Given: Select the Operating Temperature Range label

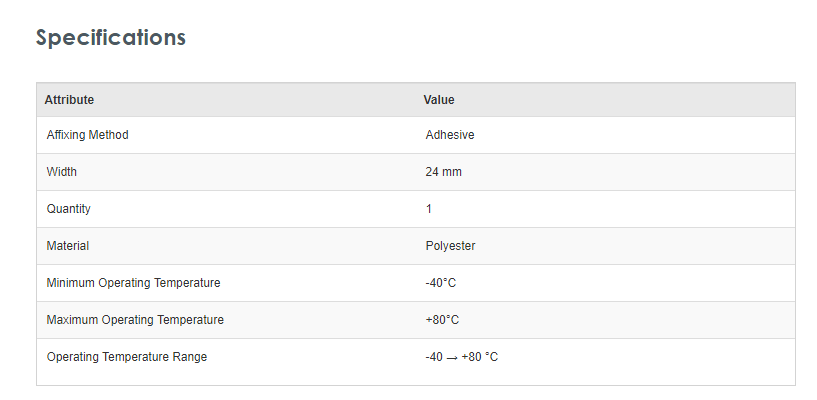Looking at the screenshot, I should coord(127,357).
